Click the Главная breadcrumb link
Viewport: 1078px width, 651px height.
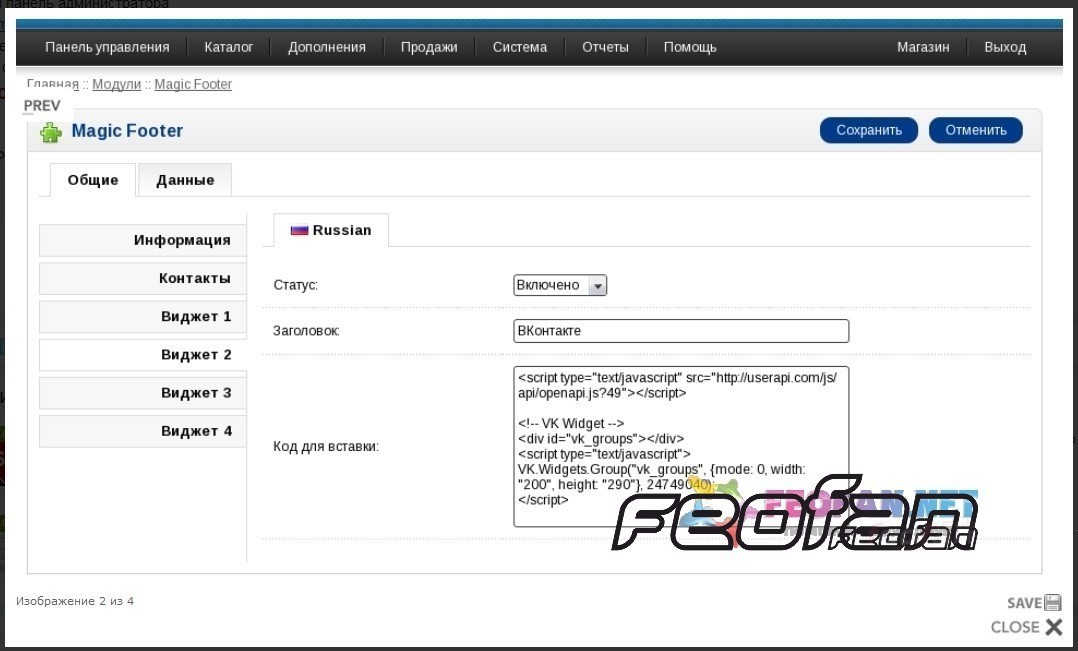coord(53,85)
